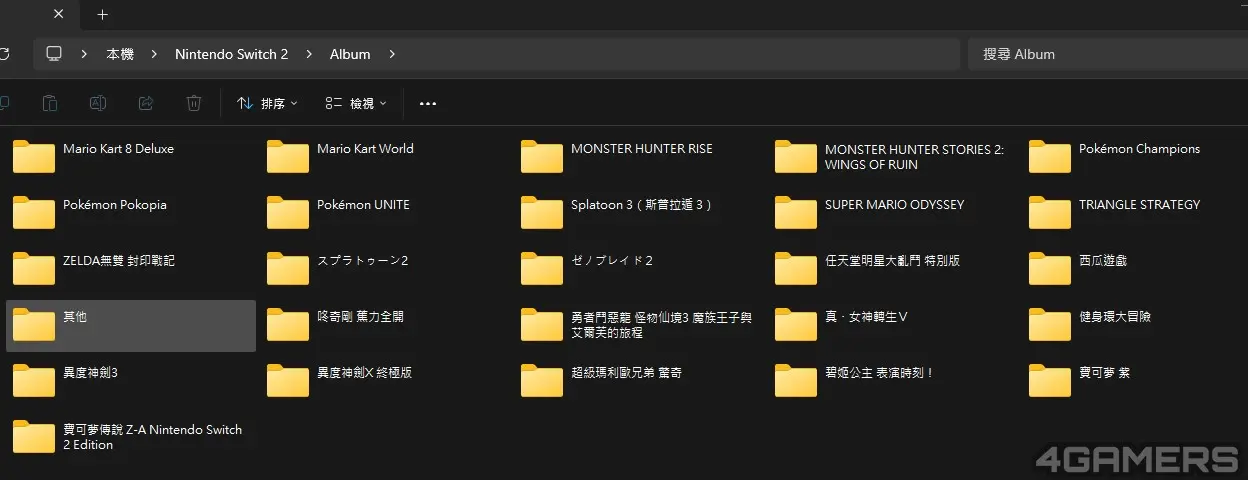
Task: Expand the chevron after Nintendo Switch 2
Action: (x=309, y=54)
